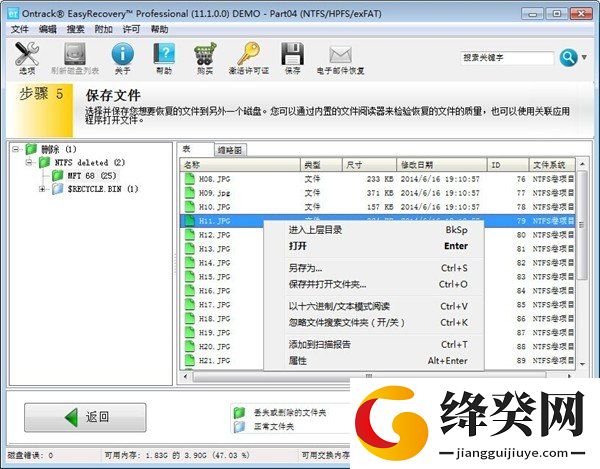Click the 371 KB size cell of H09.jpg

(380, 193)
